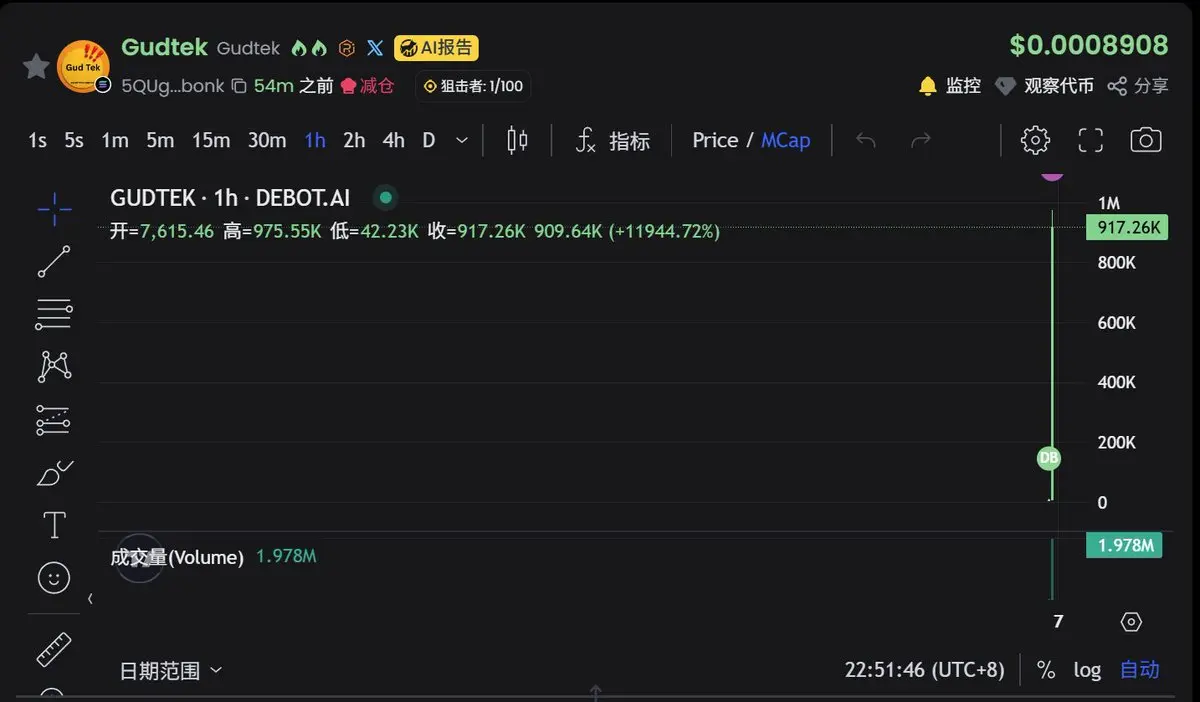The width and height of the screenshot is (1200, 702).
Task: Open the X (Twitter) link icon
Action: click(375, 47)
